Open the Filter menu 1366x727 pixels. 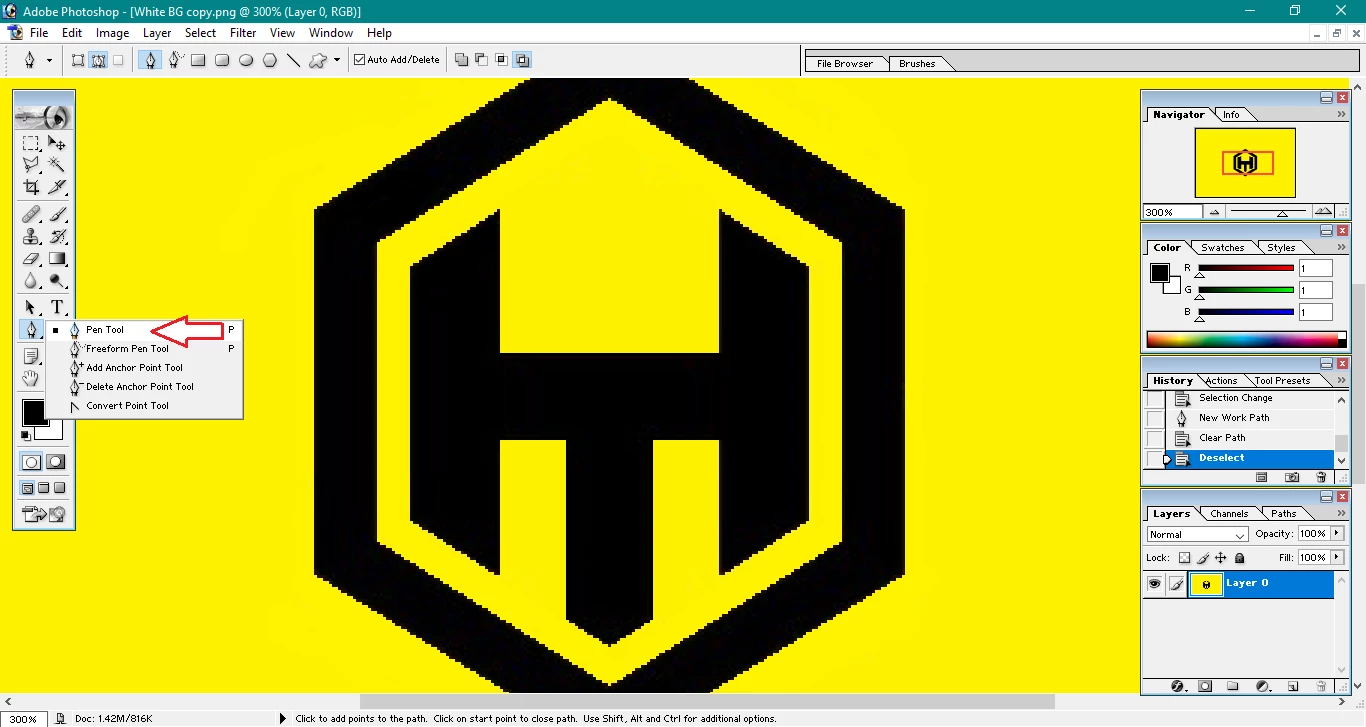pyautogui.click(x=243, y=33)
